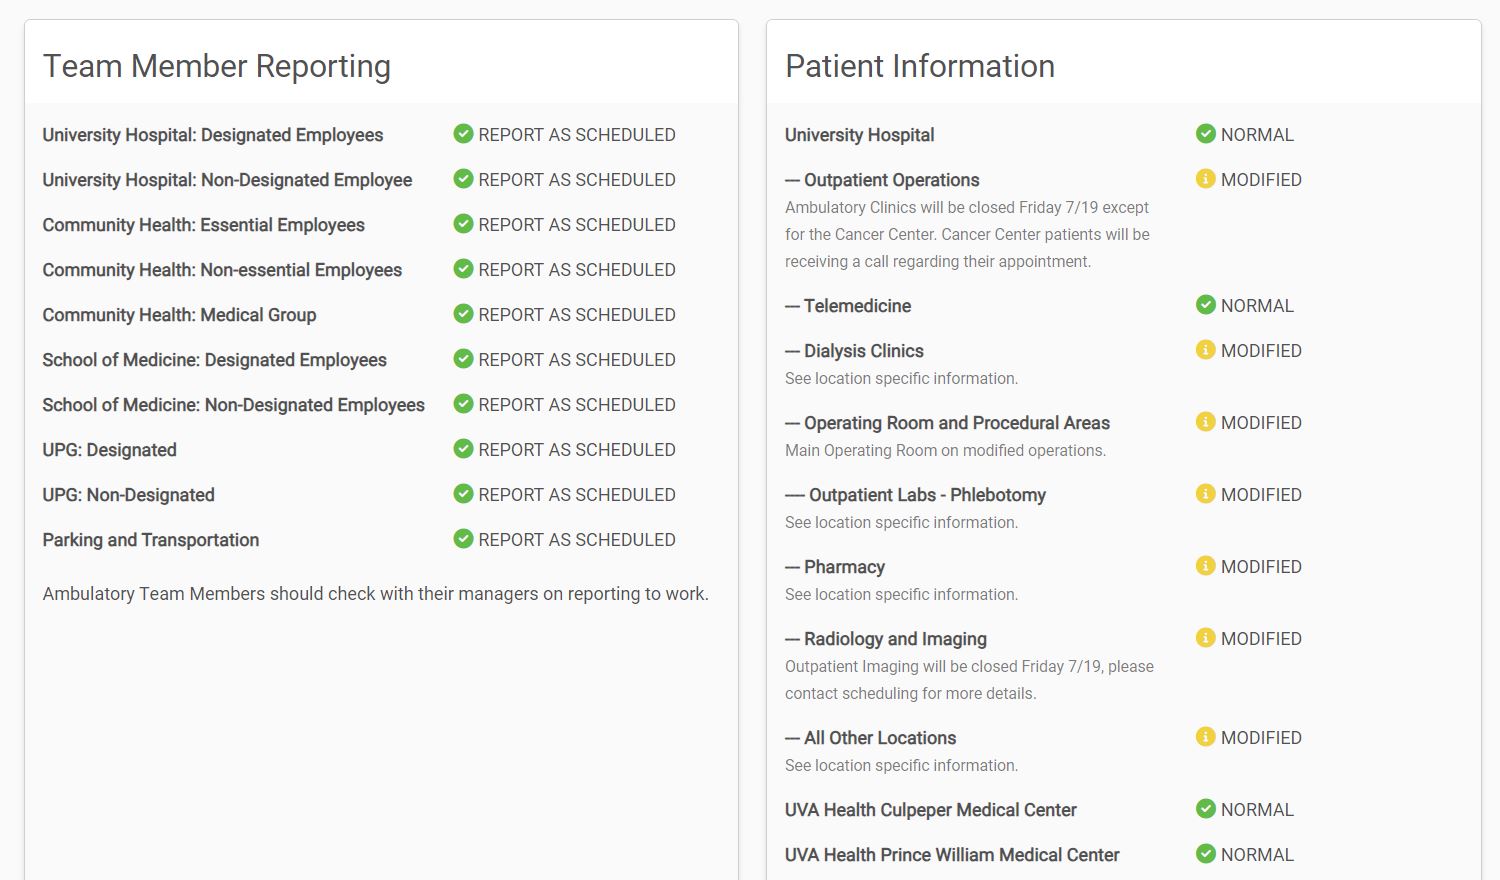Click MODIFIED status text for Outpatient Operations

tap(1261, 180)
